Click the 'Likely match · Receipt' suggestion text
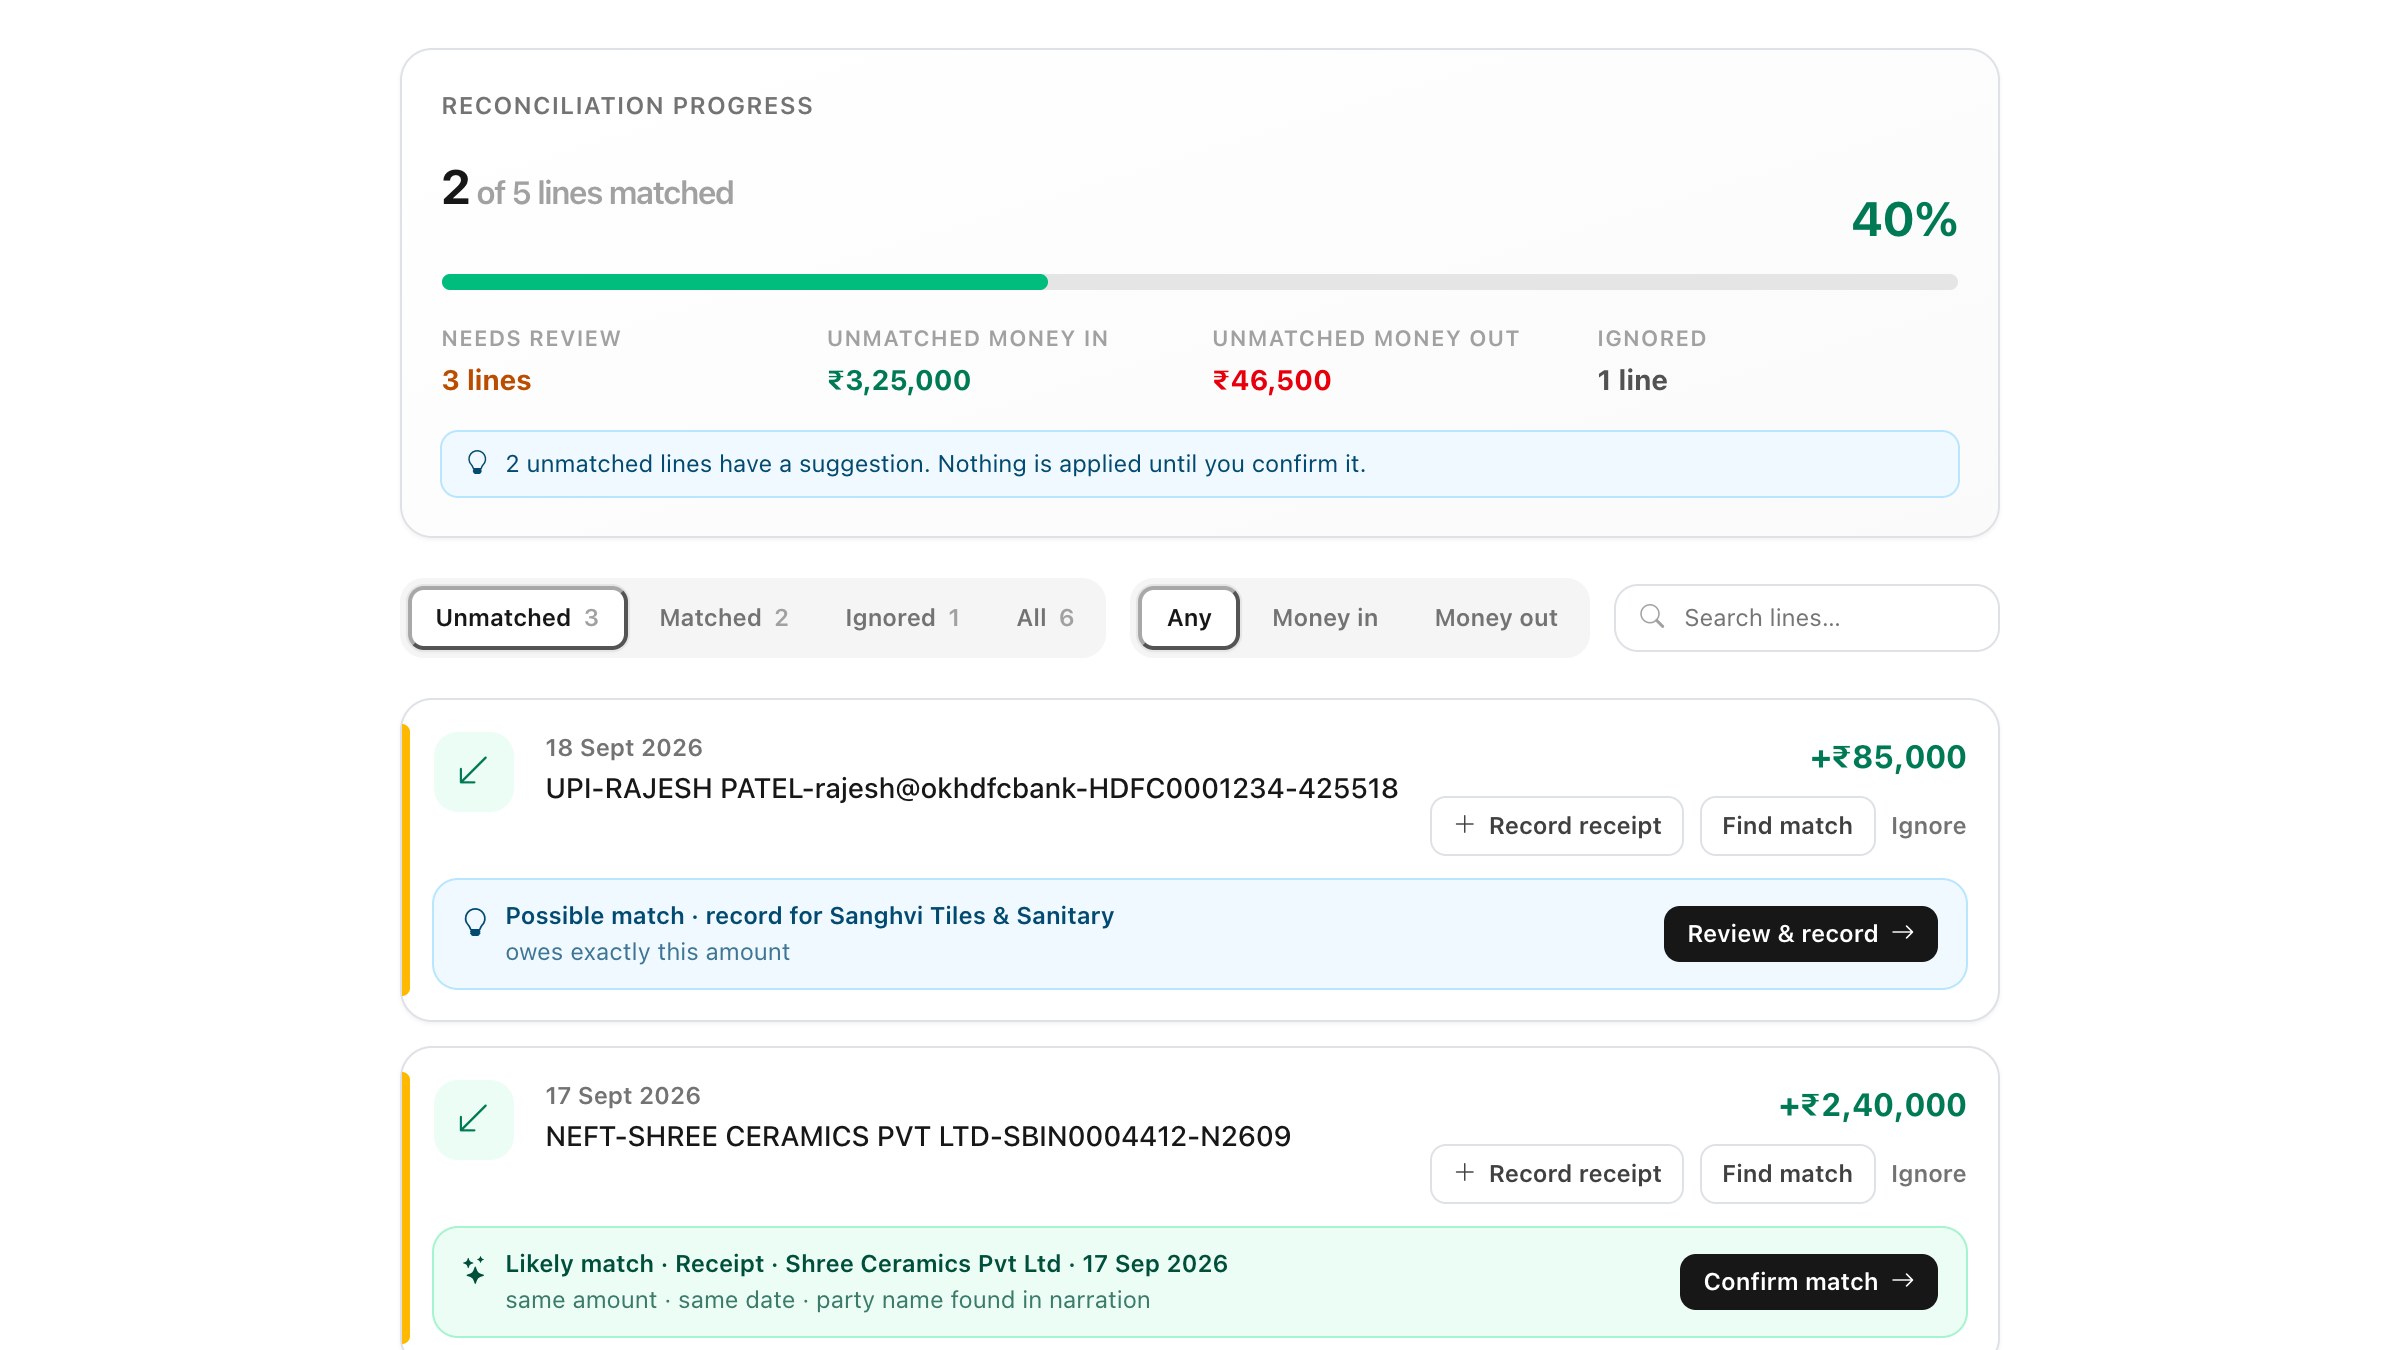The image size is (2400, 1350). pyautogui.click(x=866, y=1264)
